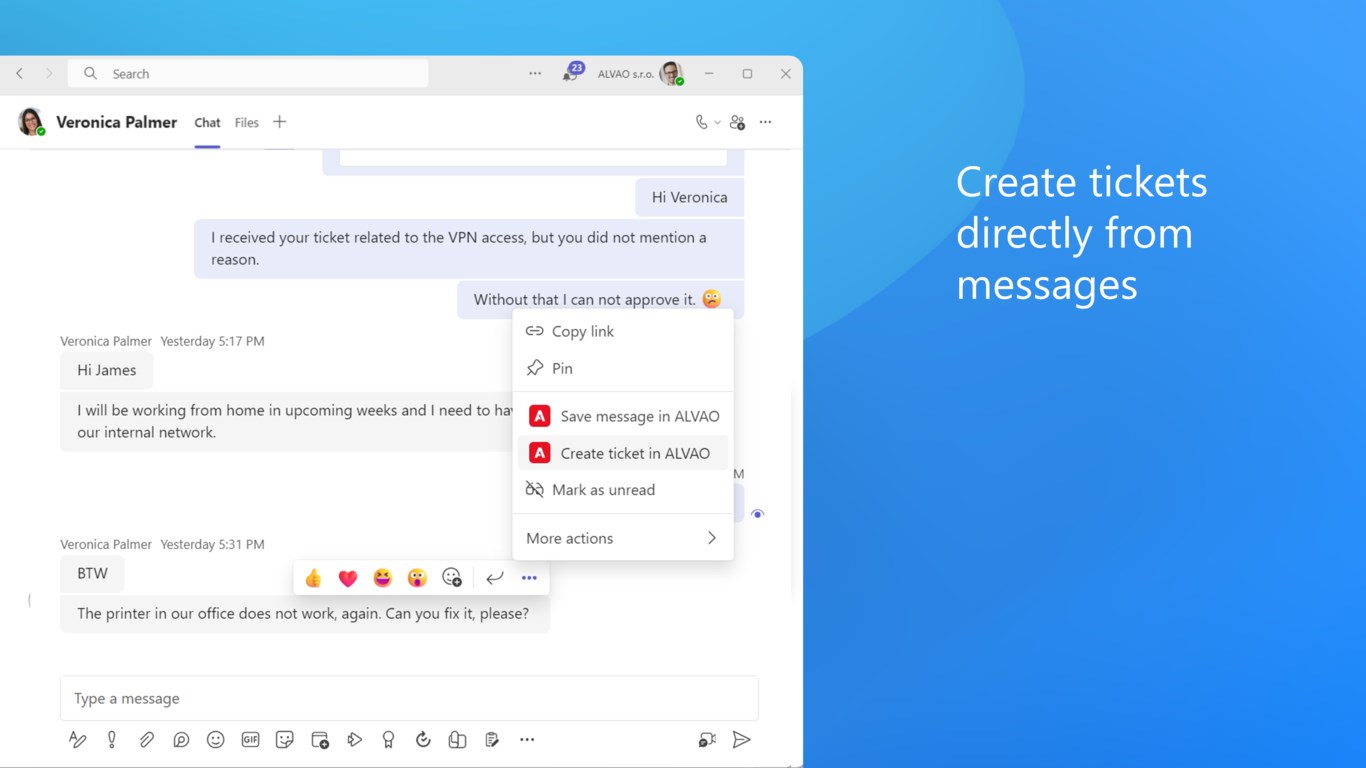
Task: Select Create ticket in ALVAO
Action: tap(623, 453)
